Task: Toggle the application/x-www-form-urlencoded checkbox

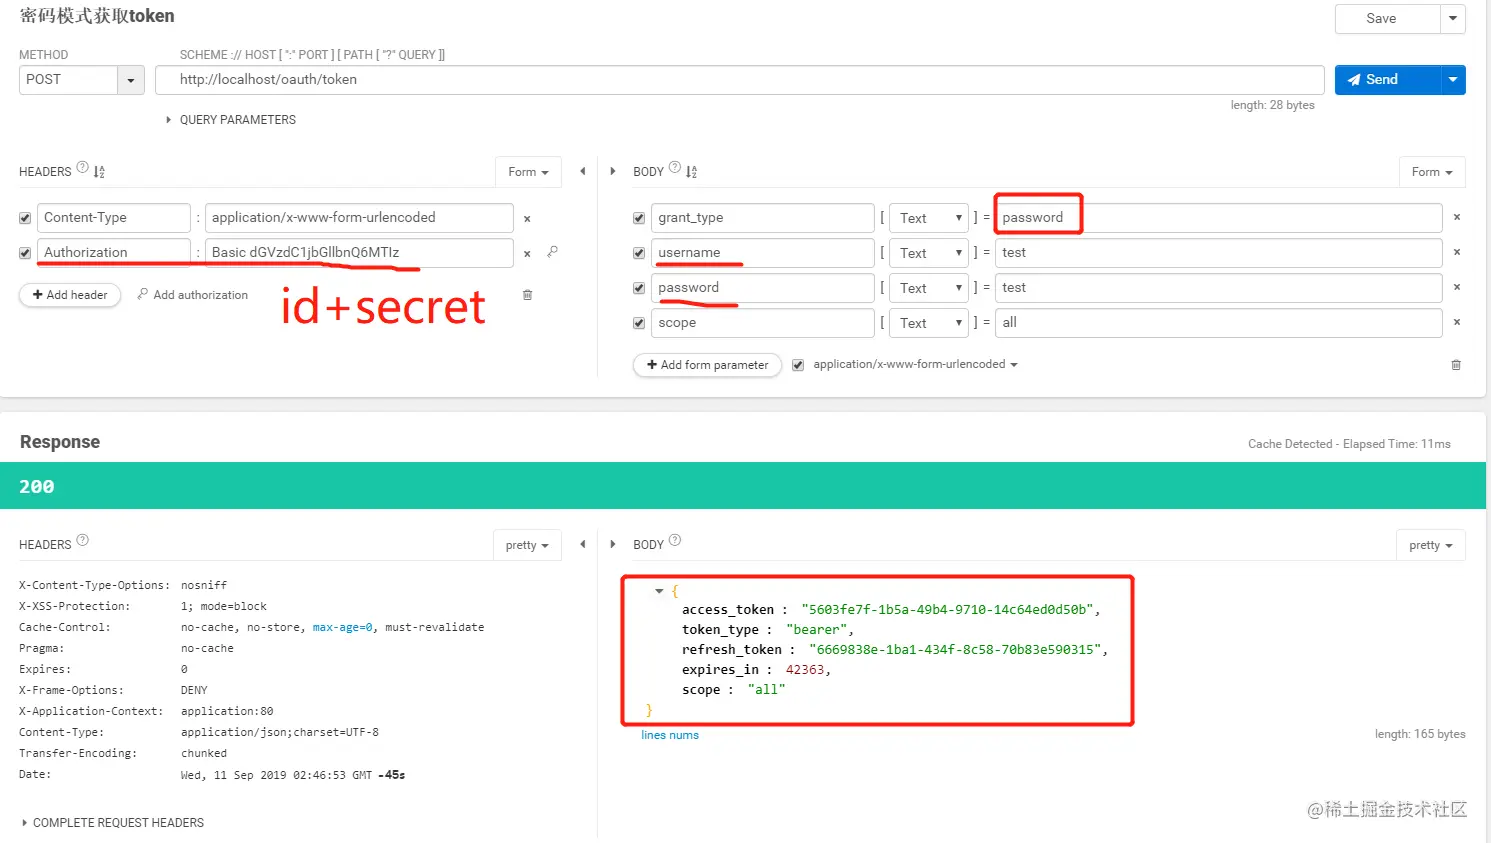Action: [x=798, y=365]
